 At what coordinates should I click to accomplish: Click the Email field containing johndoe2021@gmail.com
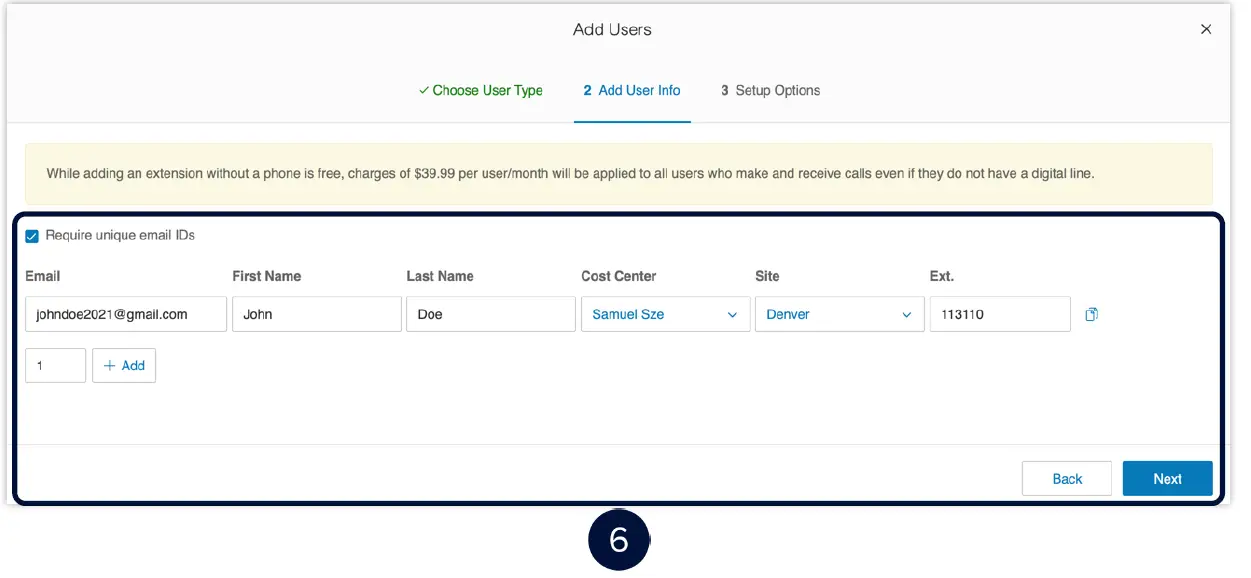124,314
